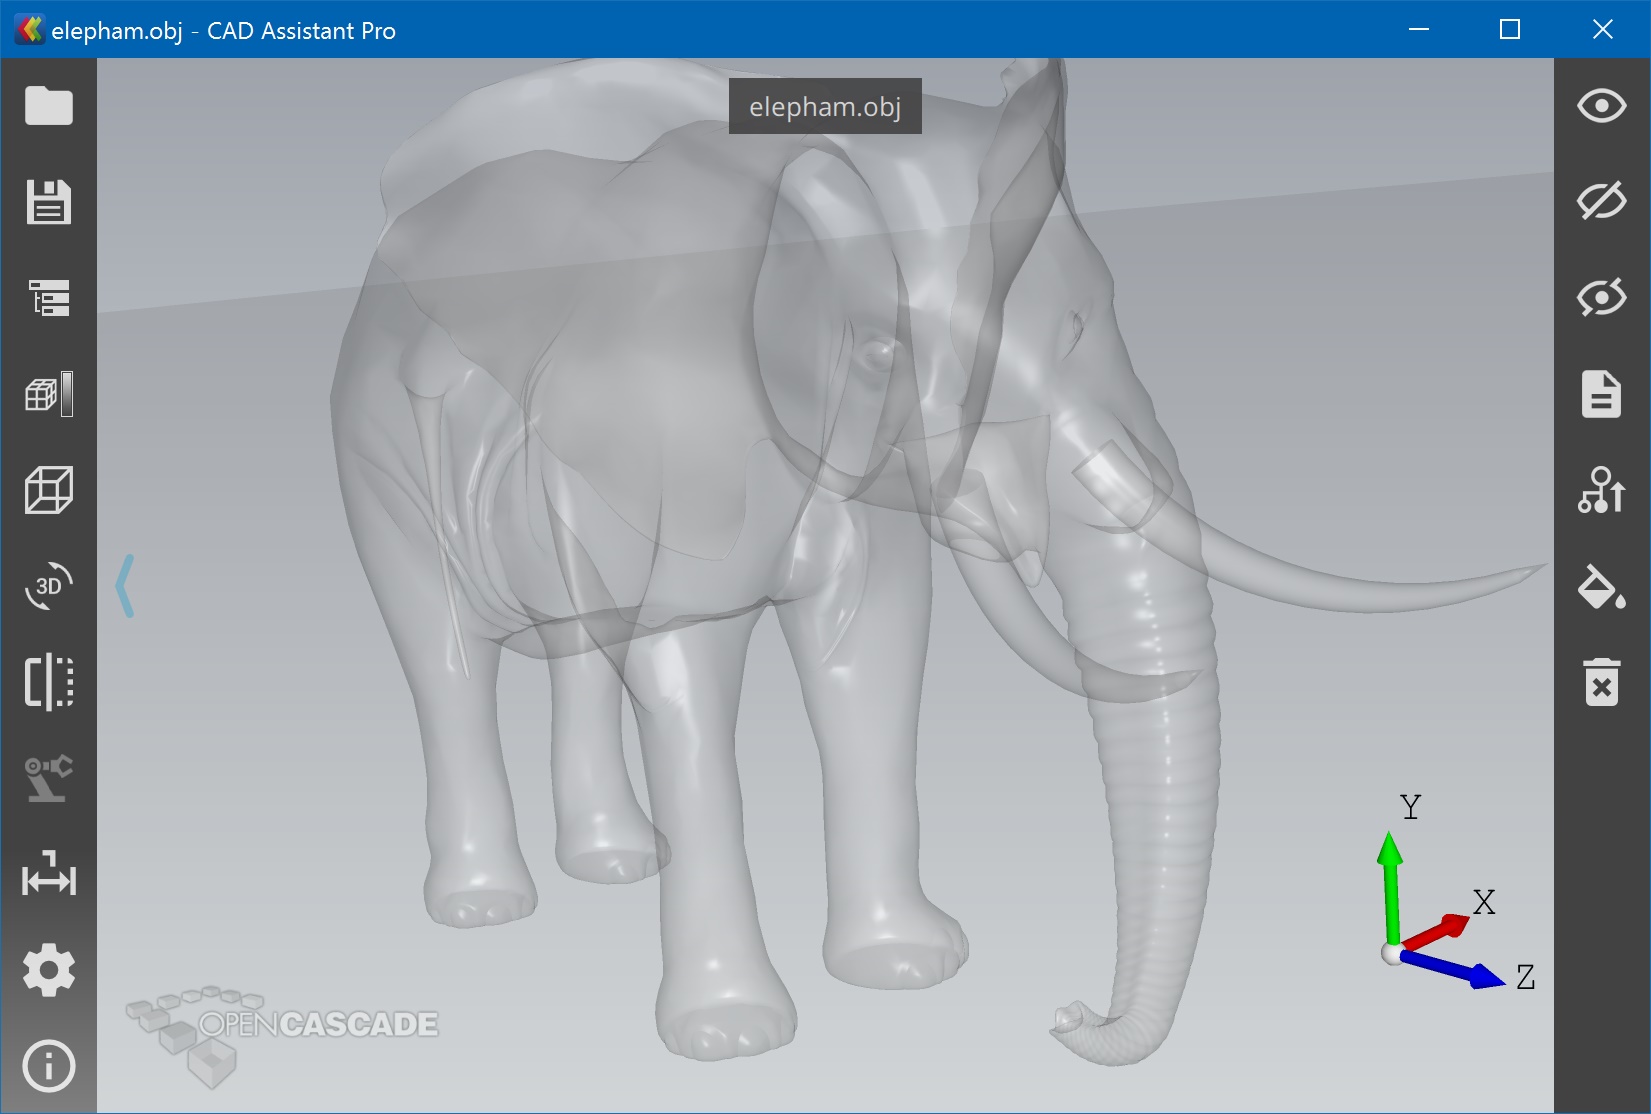Click the robot arm manipulator icon

pos(48,778)
